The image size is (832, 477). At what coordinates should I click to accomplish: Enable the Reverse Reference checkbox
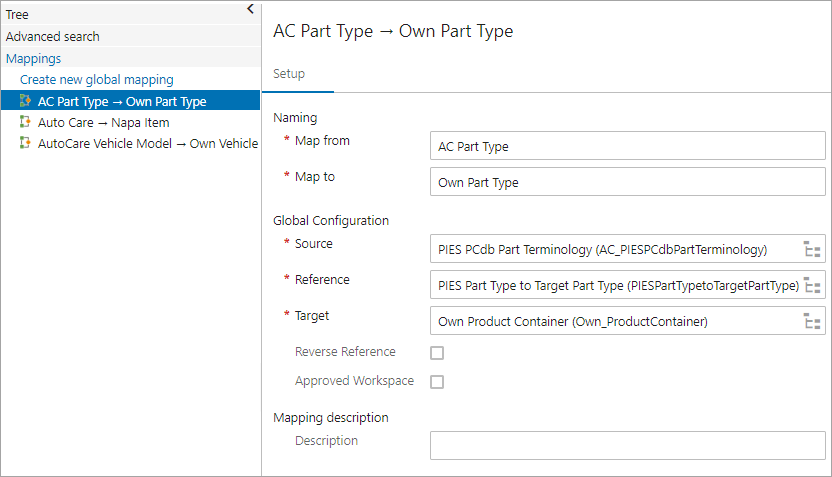pyautogui.click(x=437, y=352)
